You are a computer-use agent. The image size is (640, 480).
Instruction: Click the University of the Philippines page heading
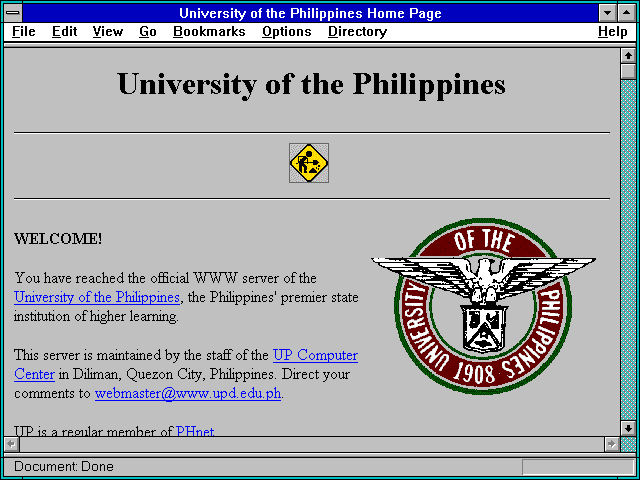(311, 84)
